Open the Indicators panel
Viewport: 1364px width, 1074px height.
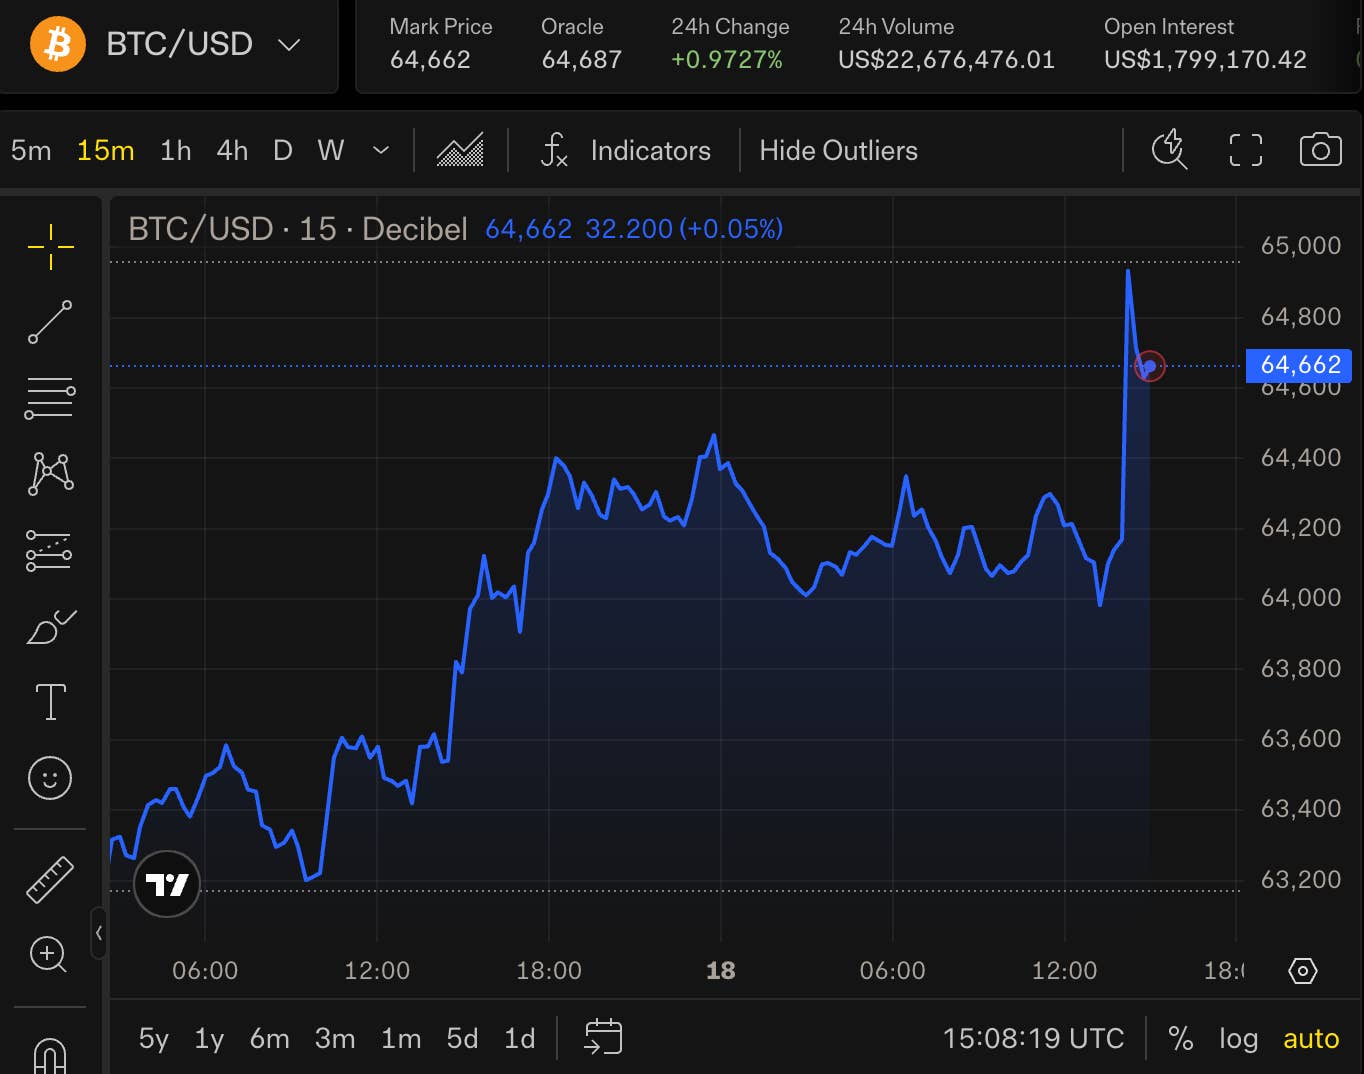[625, 151]
